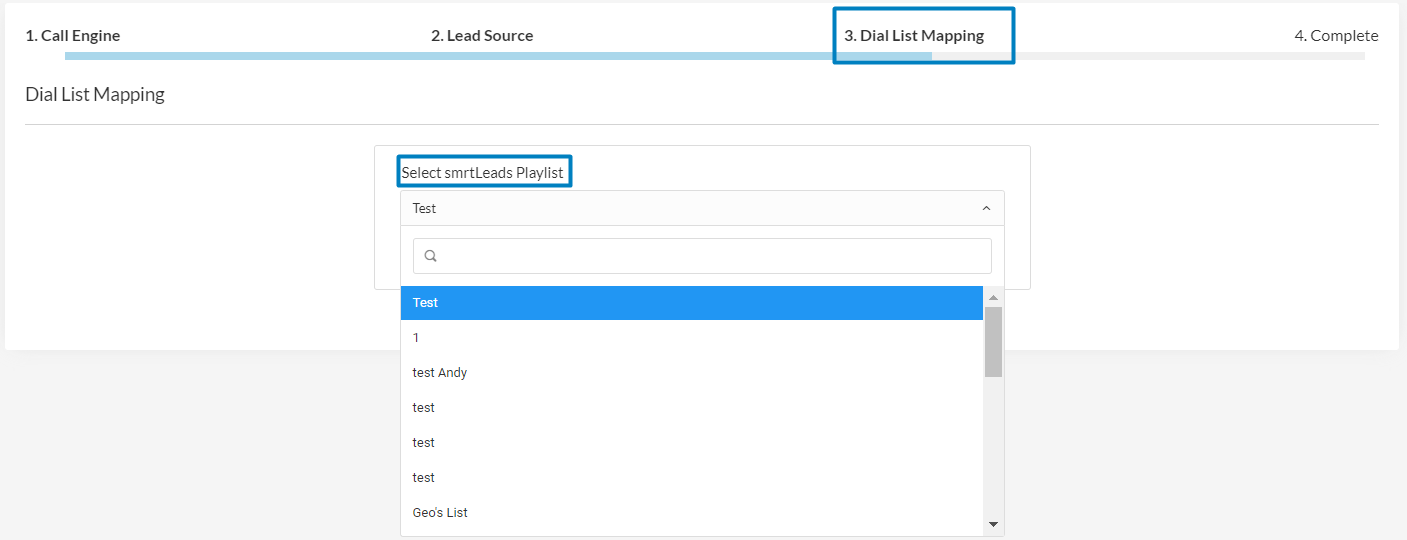1407x540 pixels.
Task: Jump to the '4. Complete' step
Action: (x=1336, y=36)
